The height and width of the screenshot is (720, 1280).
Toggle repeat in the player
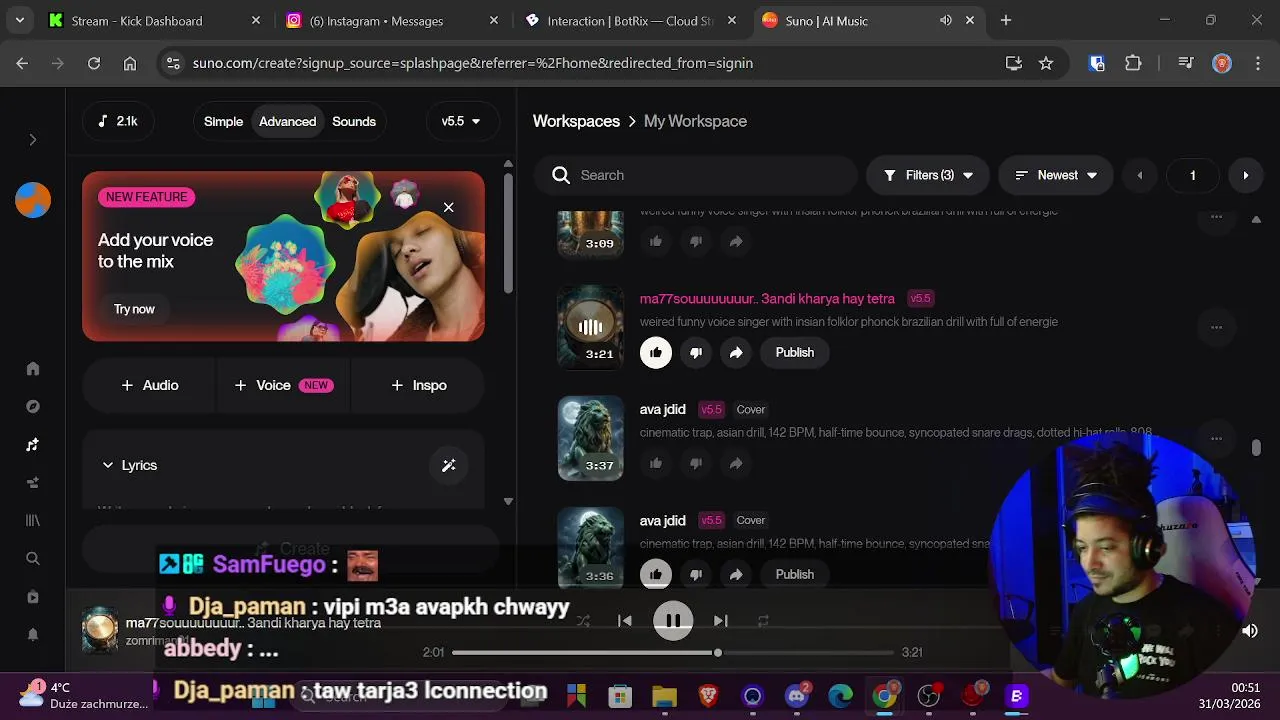[763, 621]
